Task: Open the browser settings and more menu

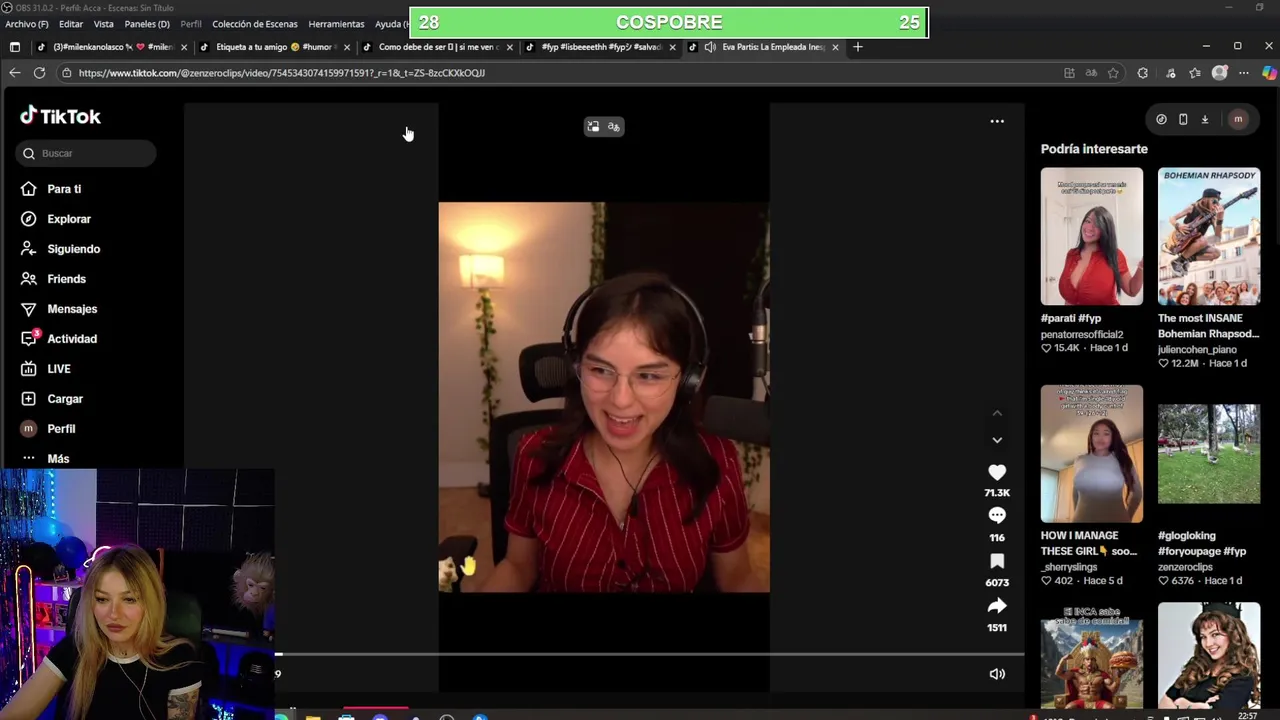Action: 1244,73
